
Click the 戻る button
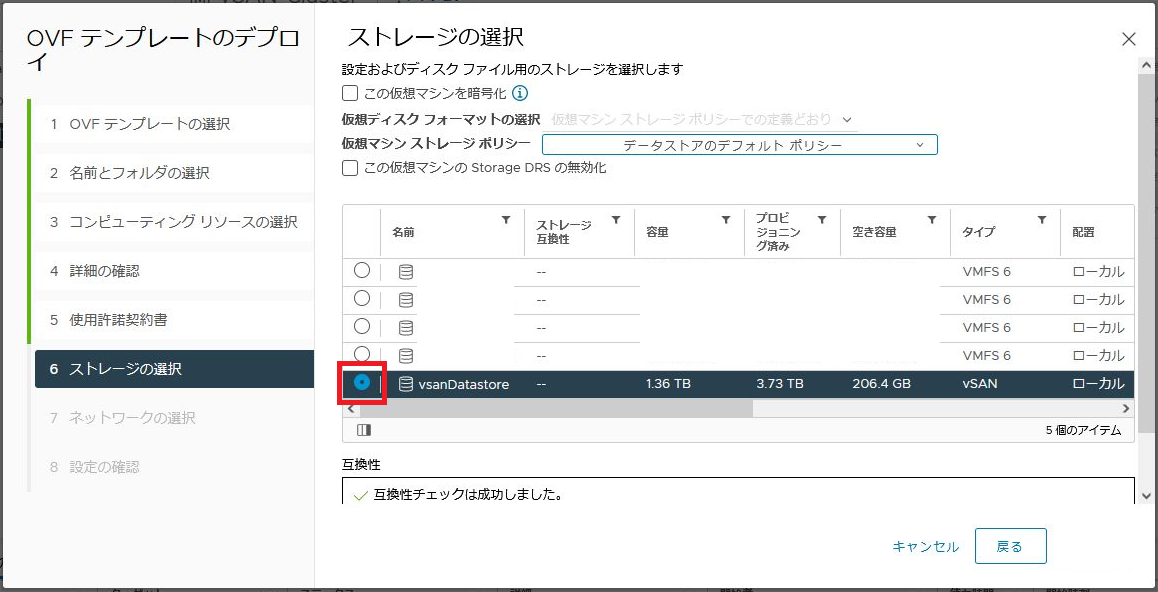tap(1010, 547)
